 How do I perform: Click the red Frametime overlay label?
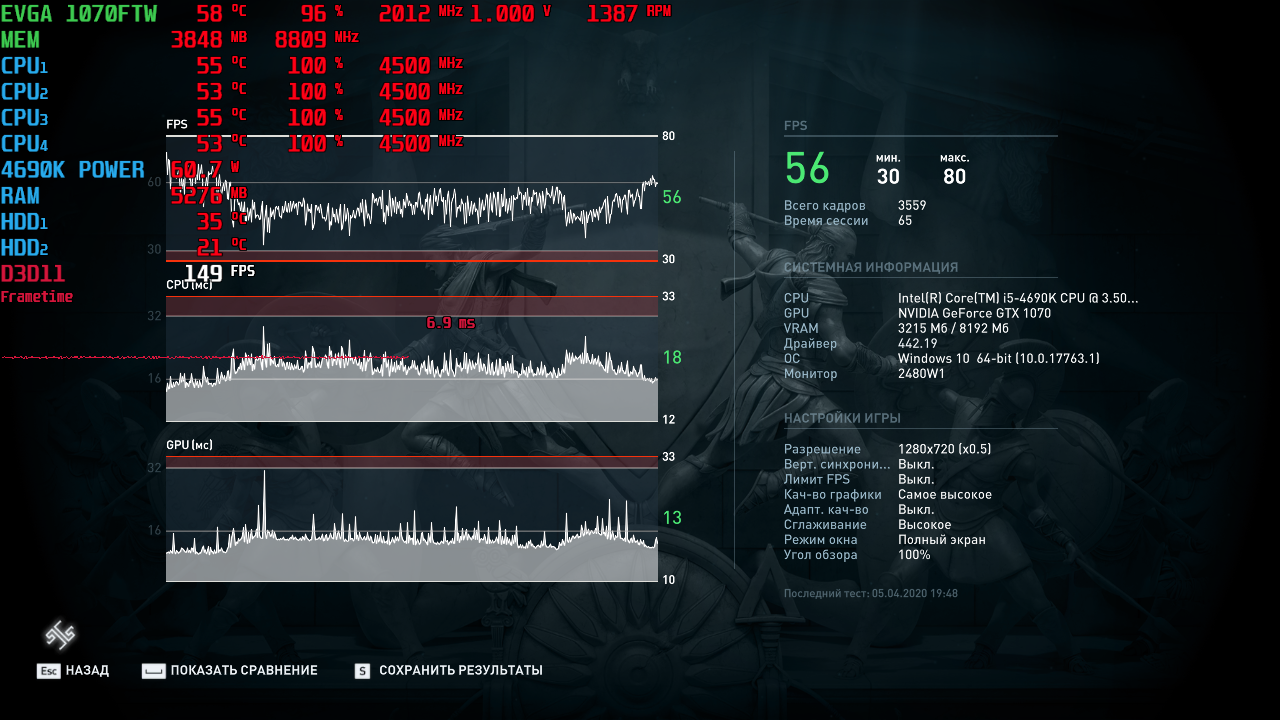coord(37,297)
